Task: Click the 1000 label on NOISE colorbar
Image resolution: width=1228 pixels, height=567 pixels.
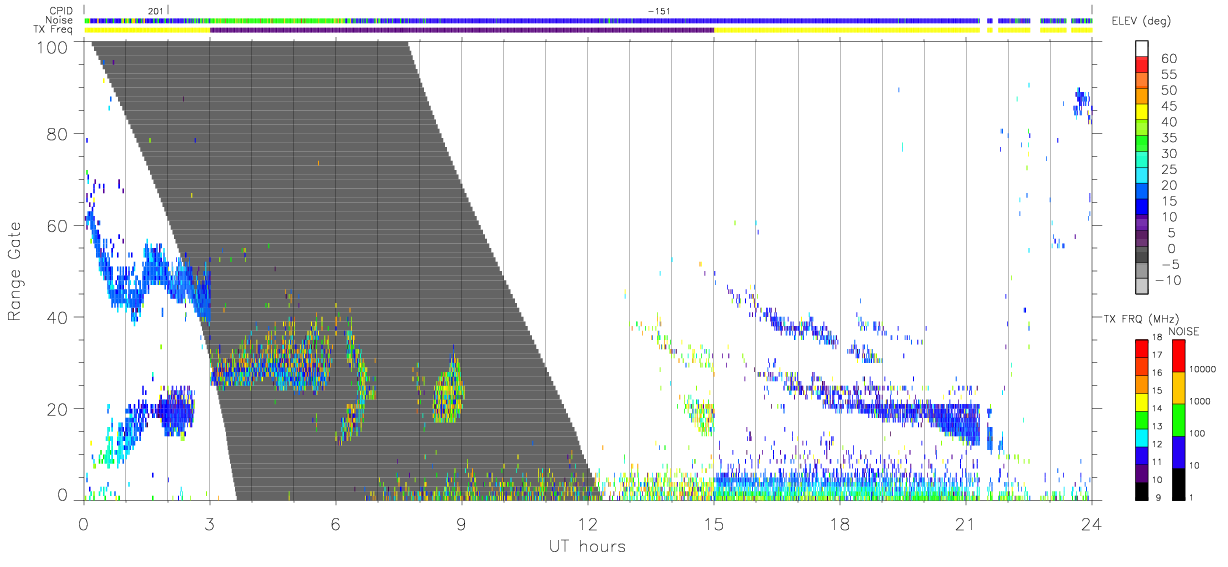Action: pos(1199,401)
